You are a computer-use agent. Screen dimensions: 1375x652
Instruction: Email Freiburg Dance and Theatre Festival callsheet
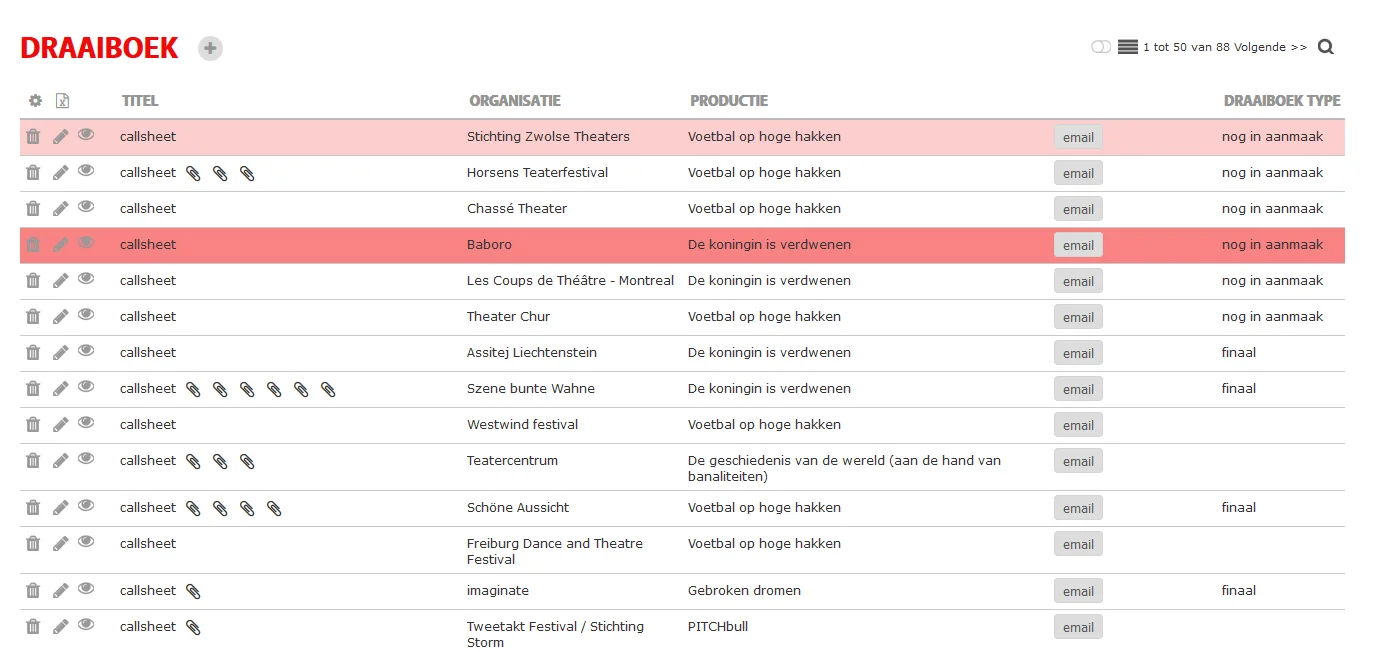[x=1078, y=544]
